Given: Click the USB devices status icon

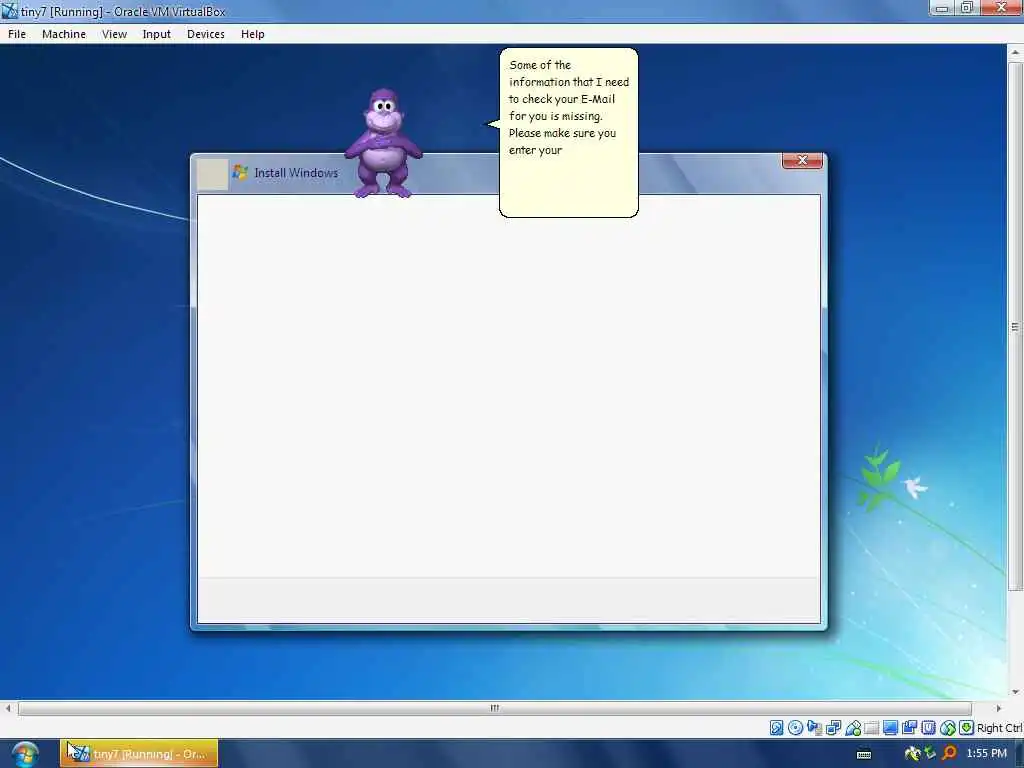Looking at the screenshot, I should click(x=853, y=728).
